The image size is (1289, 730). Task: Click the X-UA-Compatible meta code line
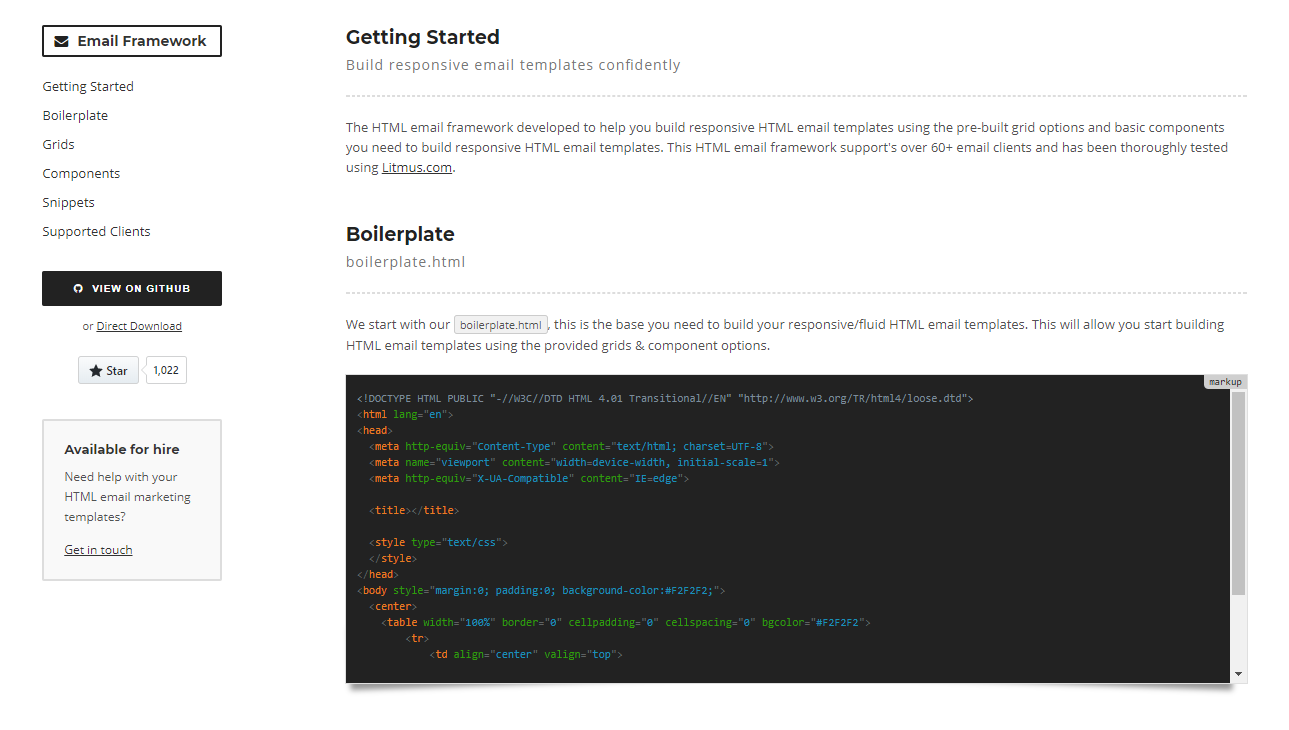[529, 478]
